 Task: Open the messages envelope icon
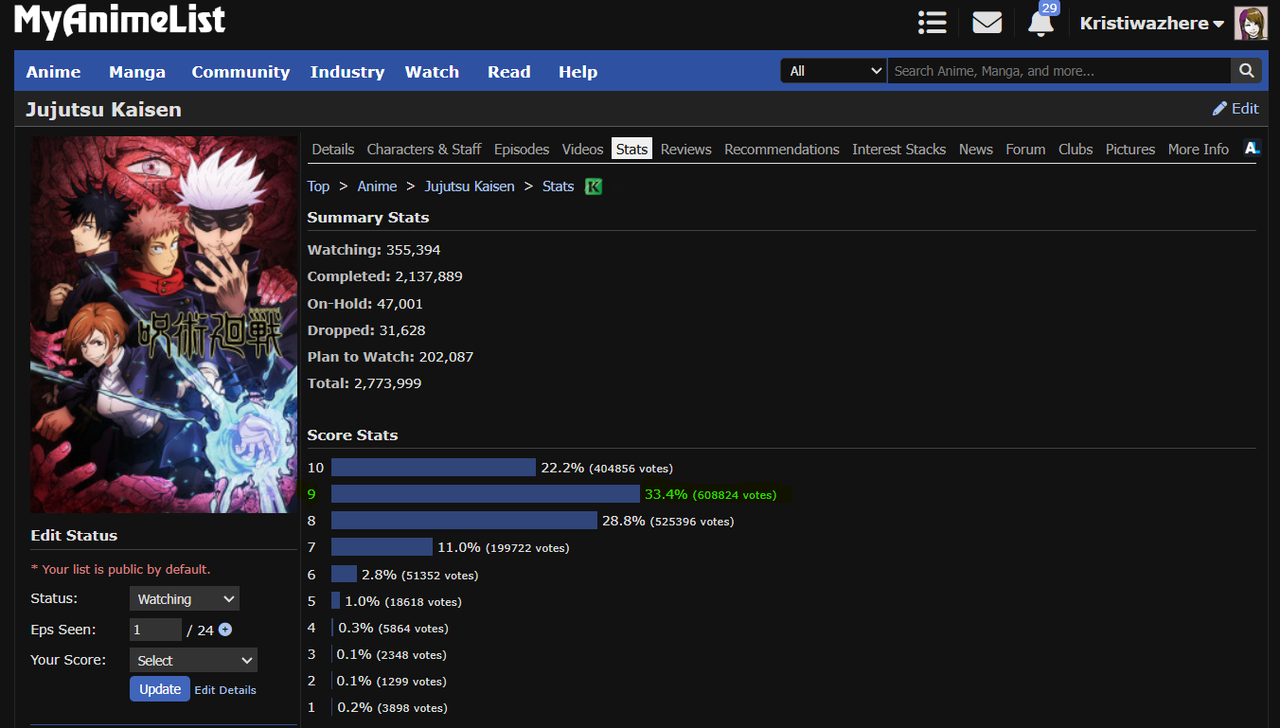(x=987, y=22)
